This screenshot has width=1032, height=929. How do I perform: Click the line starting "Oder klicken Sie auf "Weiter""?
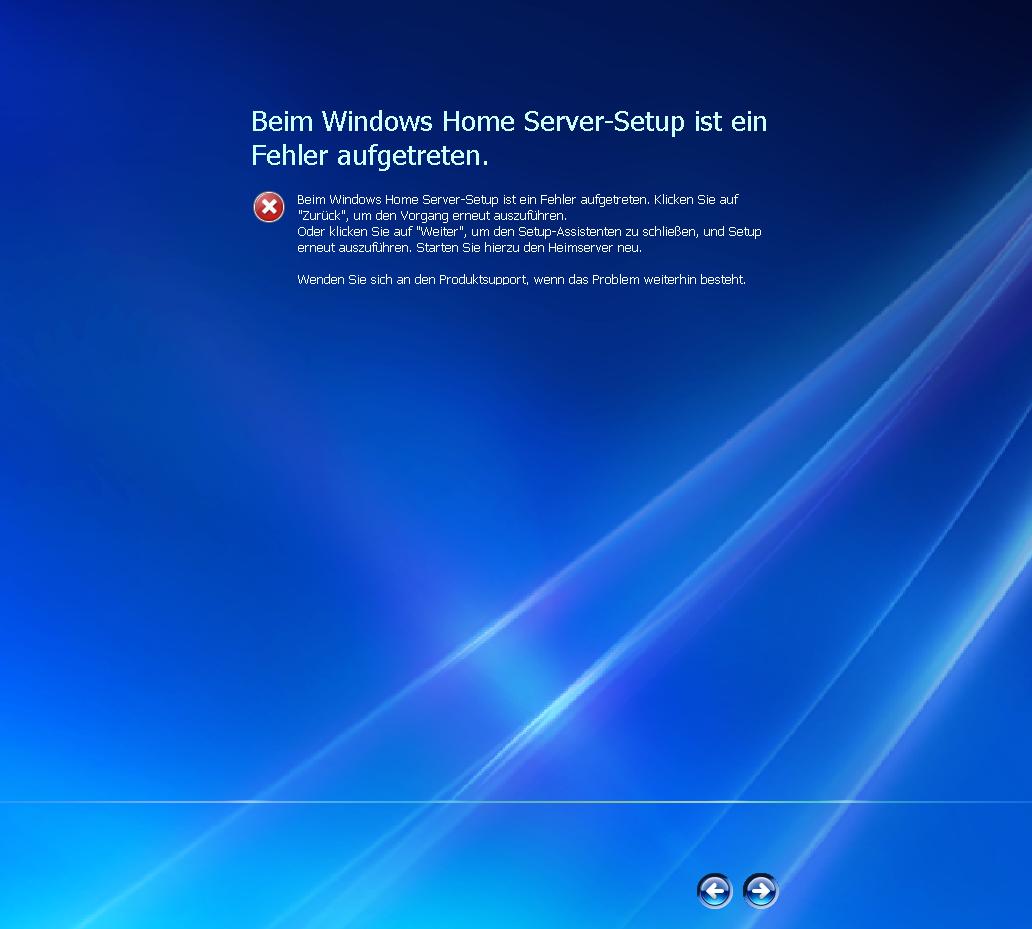(529, 232)
